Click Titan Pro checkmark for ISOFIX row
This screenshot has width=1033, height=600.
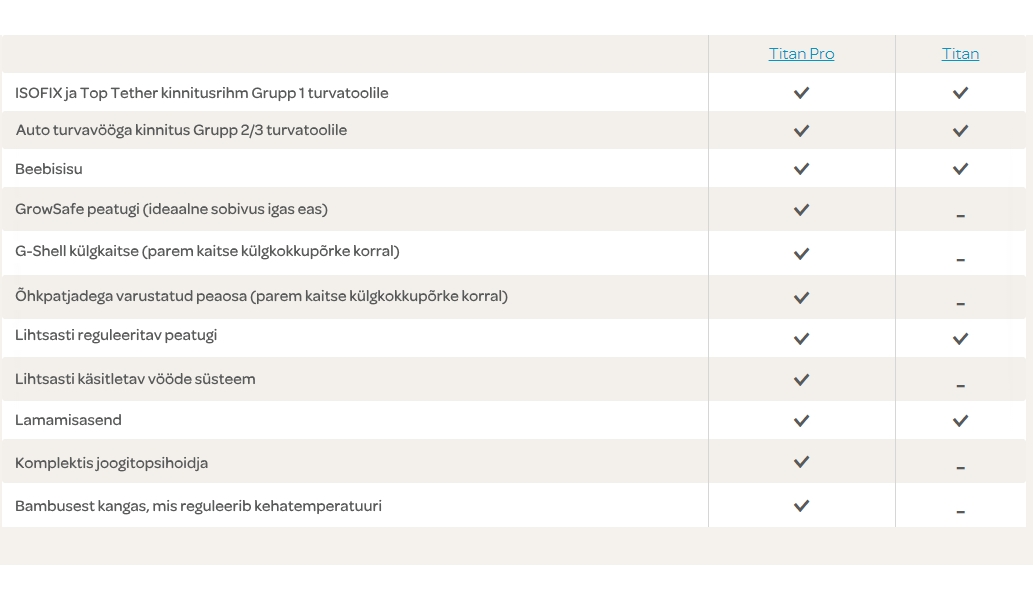coord(801,93)
